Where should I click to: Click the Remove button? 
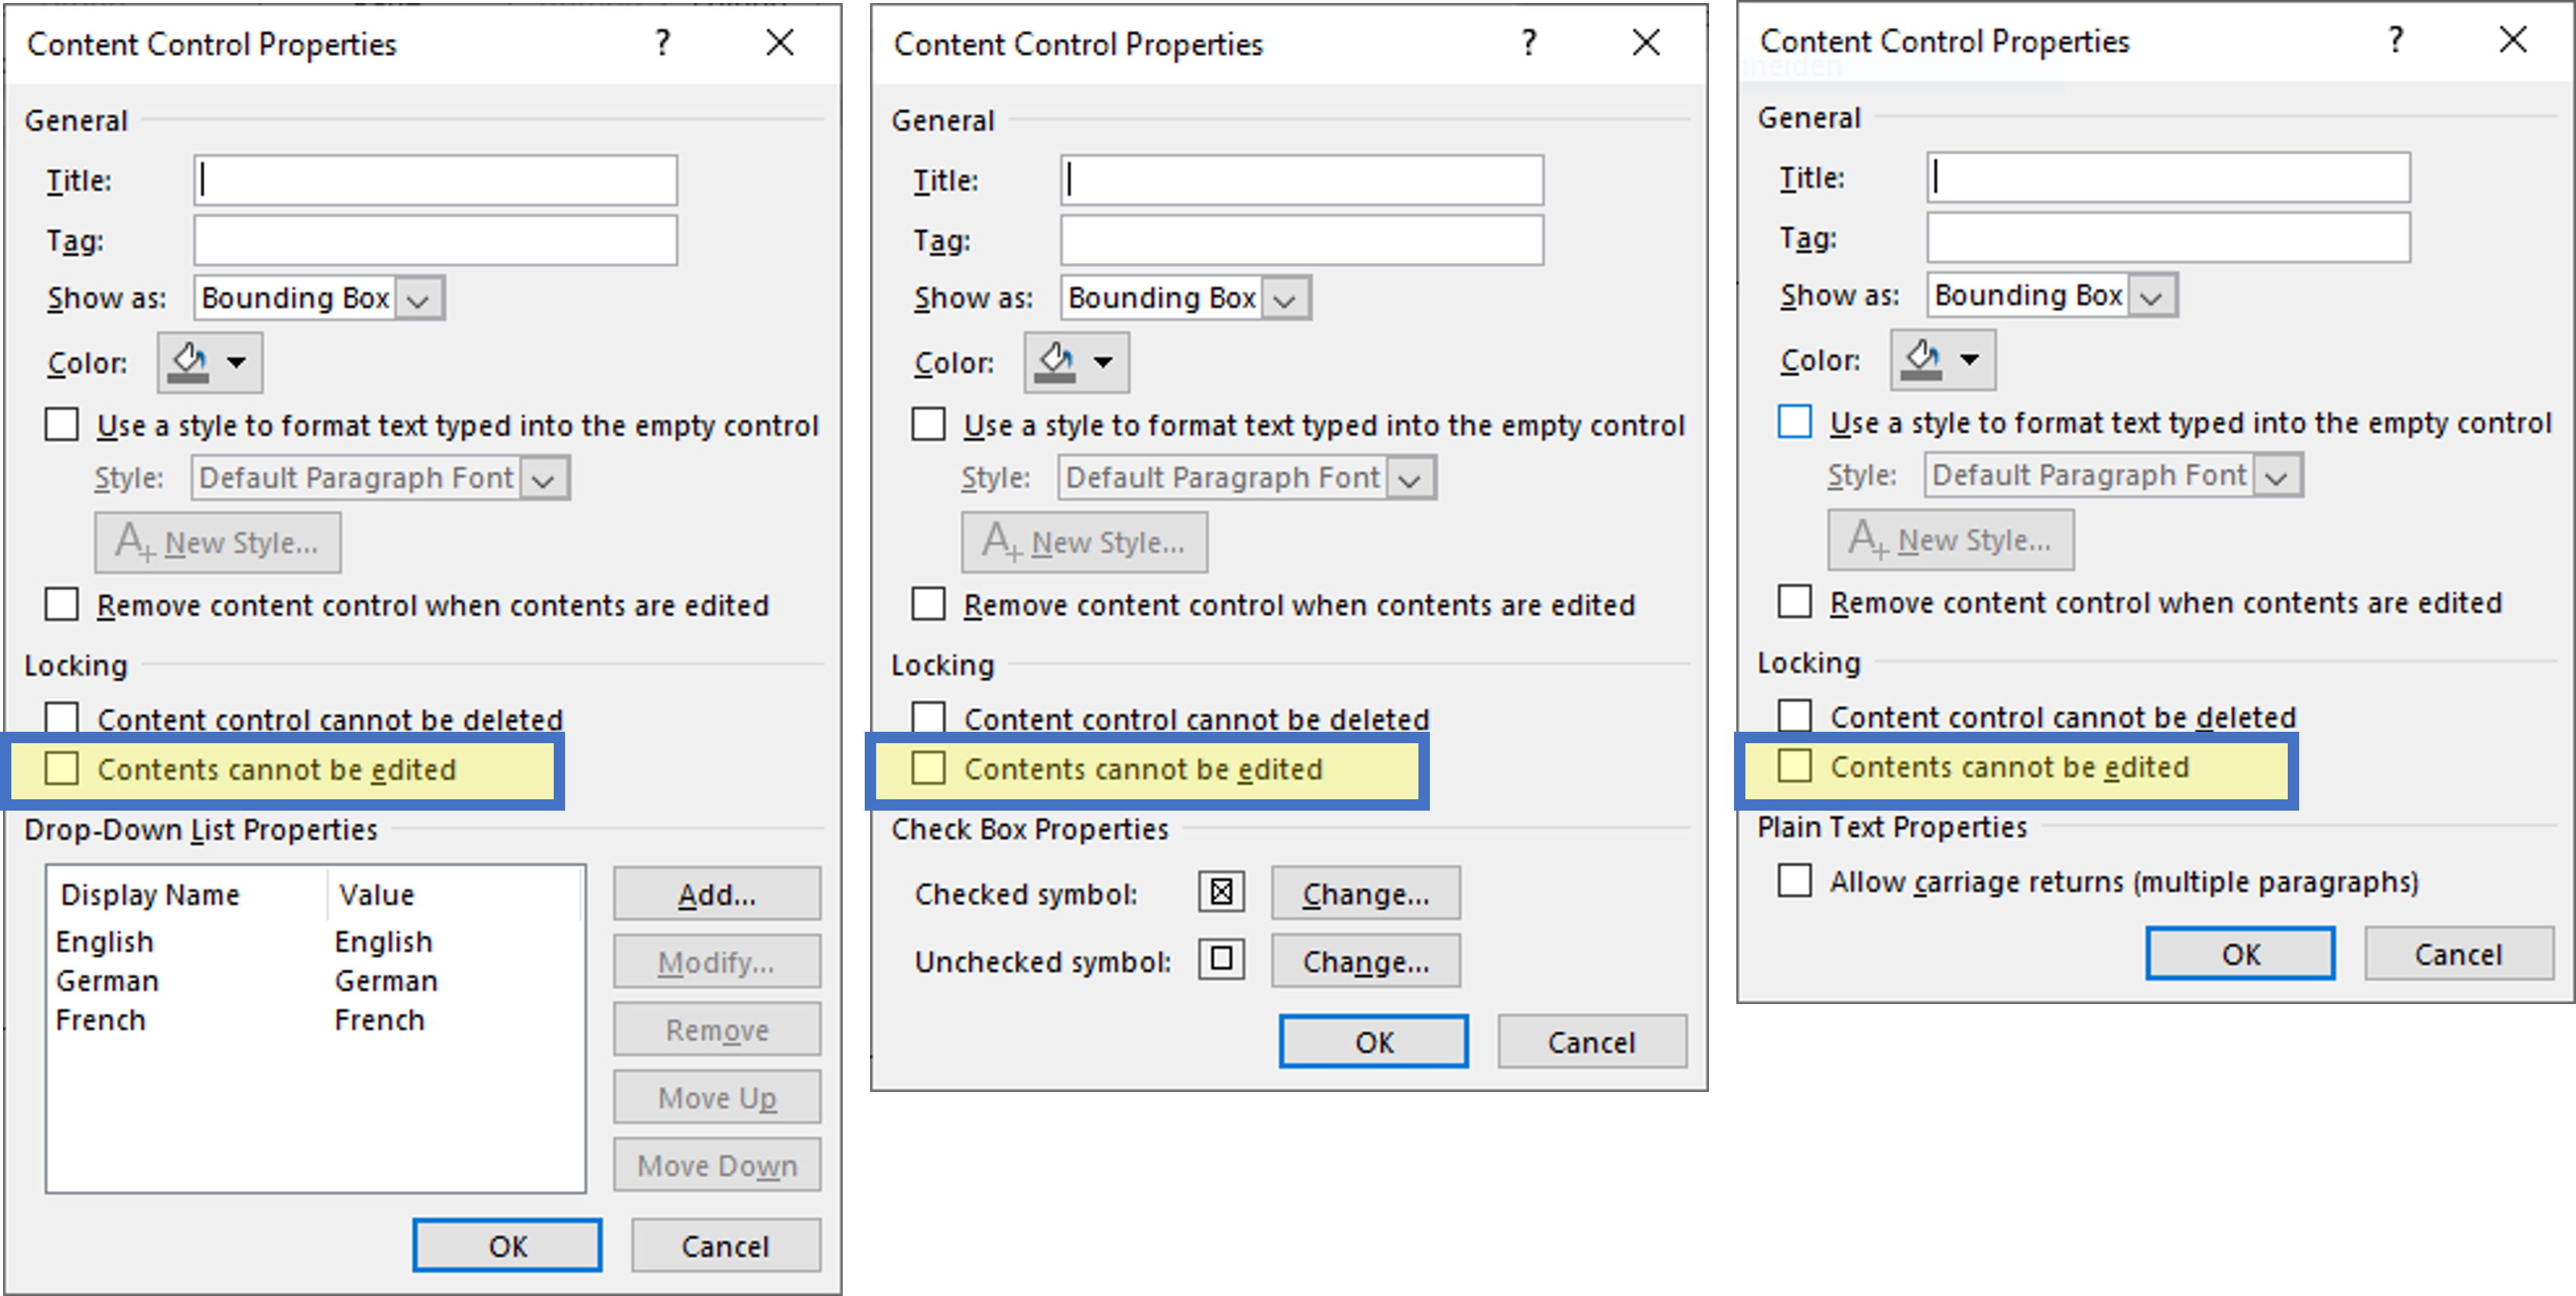717,1029
